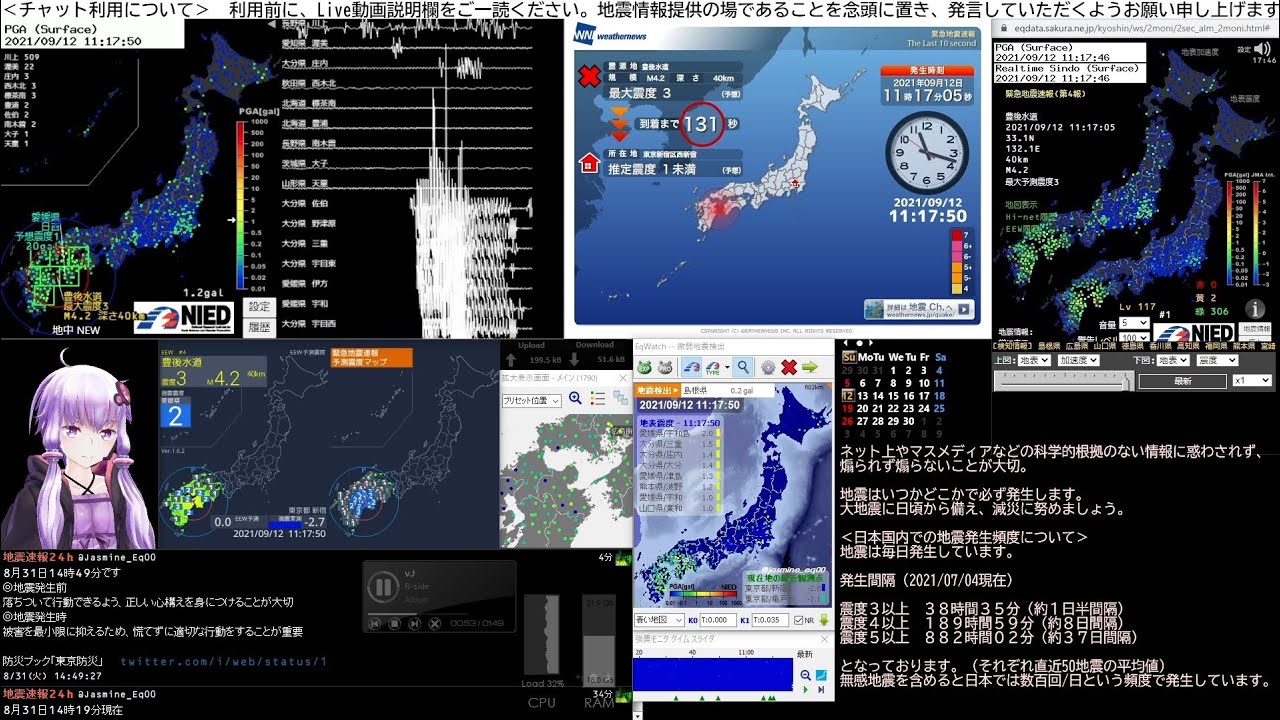The image size is (1280, 720).
Task: Click the speaker volume icon at top right
Action: tap(1262, 49)
